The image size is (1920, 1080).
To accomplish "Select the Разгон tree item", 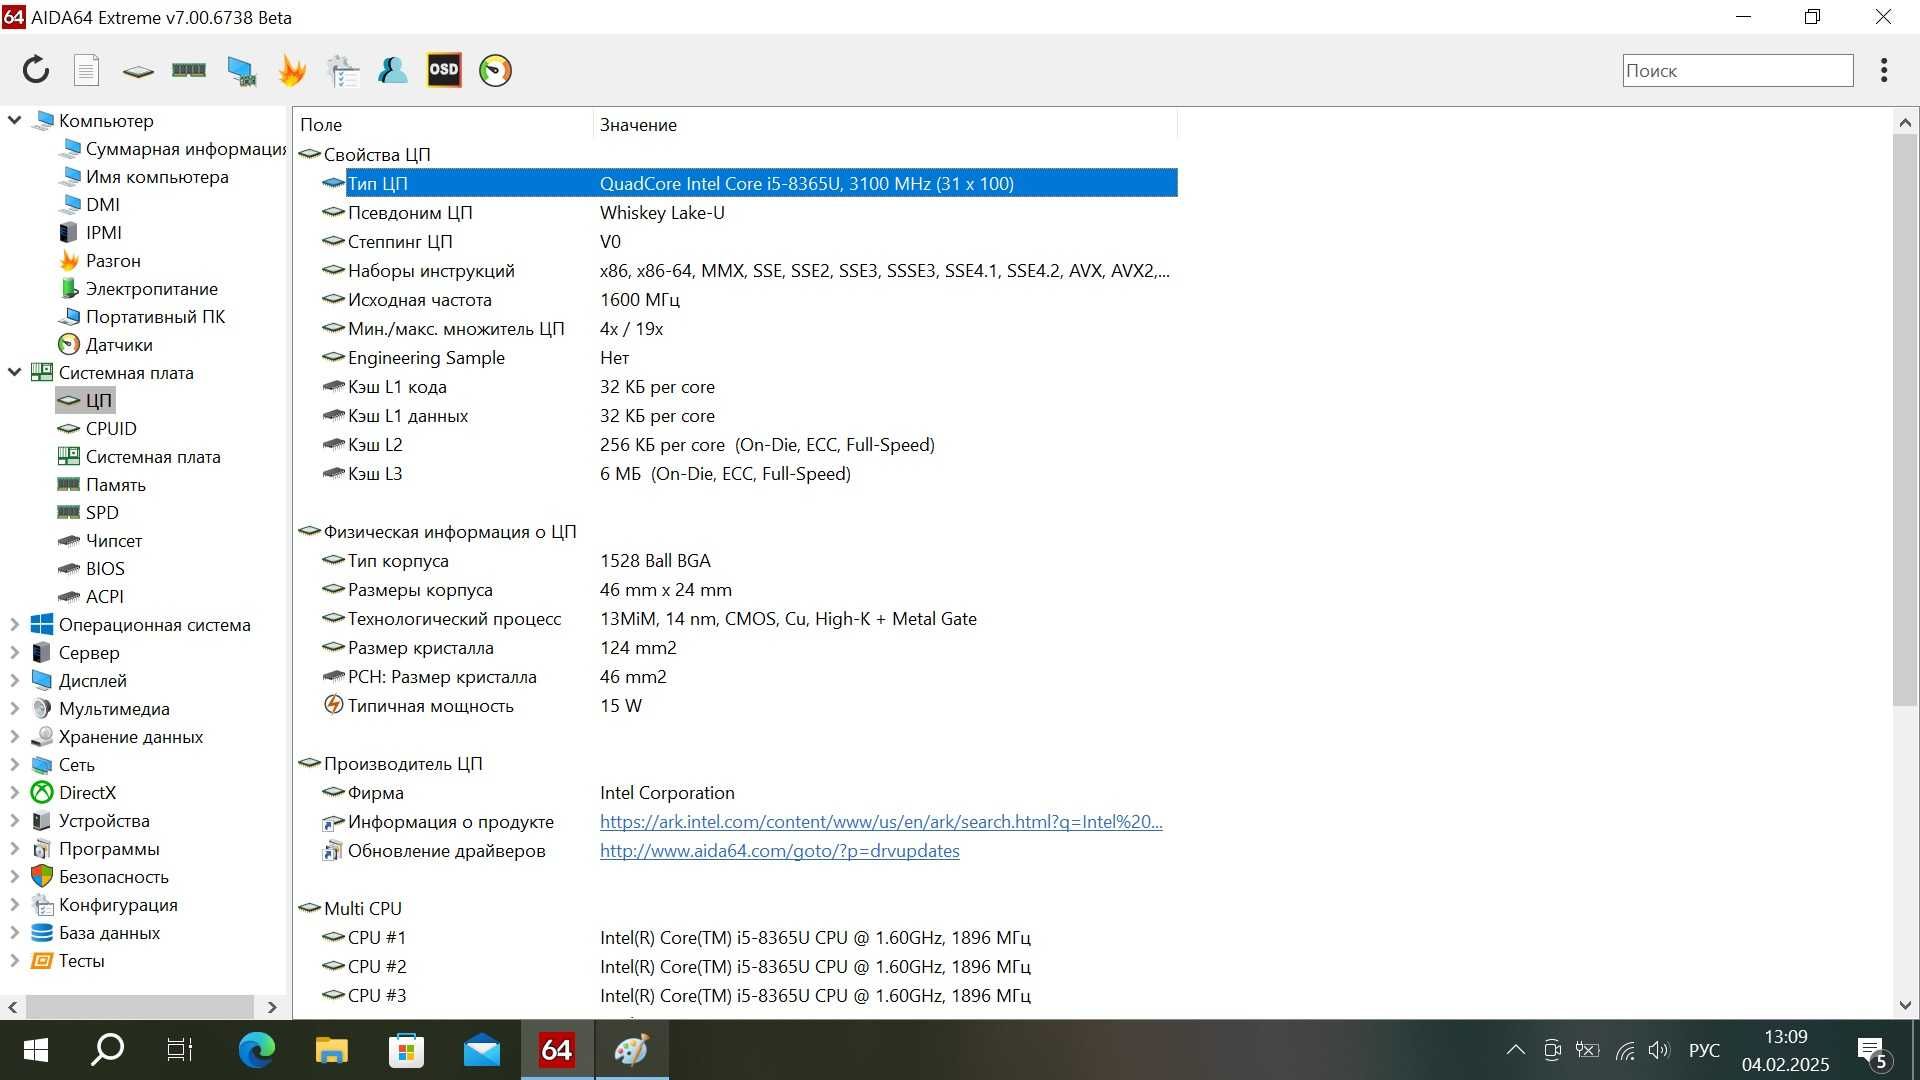I will (x=113, y=260).
